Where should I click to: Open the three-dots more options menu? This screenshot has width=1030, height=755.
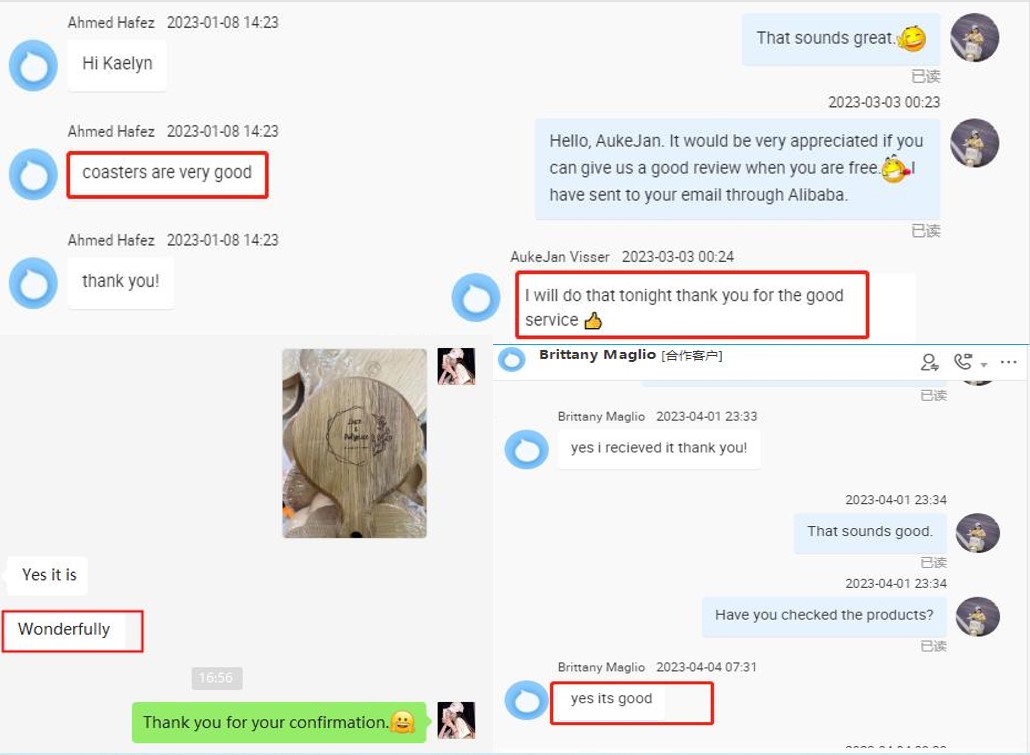[1008, 362]
